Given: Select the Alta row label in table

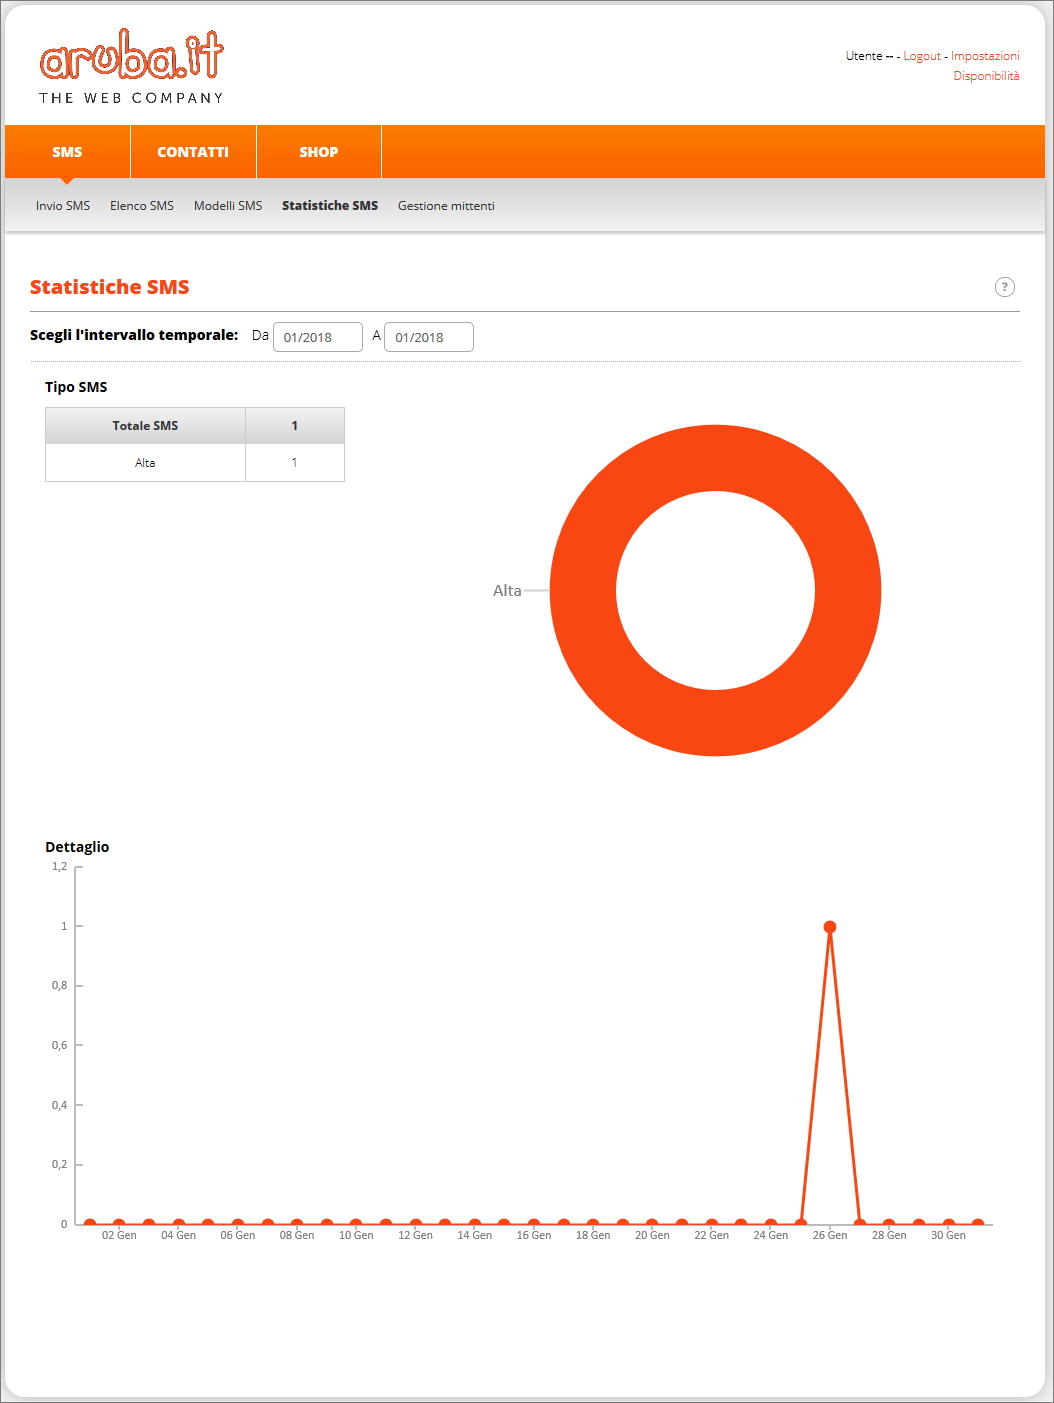Looking at the screenshot, I should pos(145,463).
